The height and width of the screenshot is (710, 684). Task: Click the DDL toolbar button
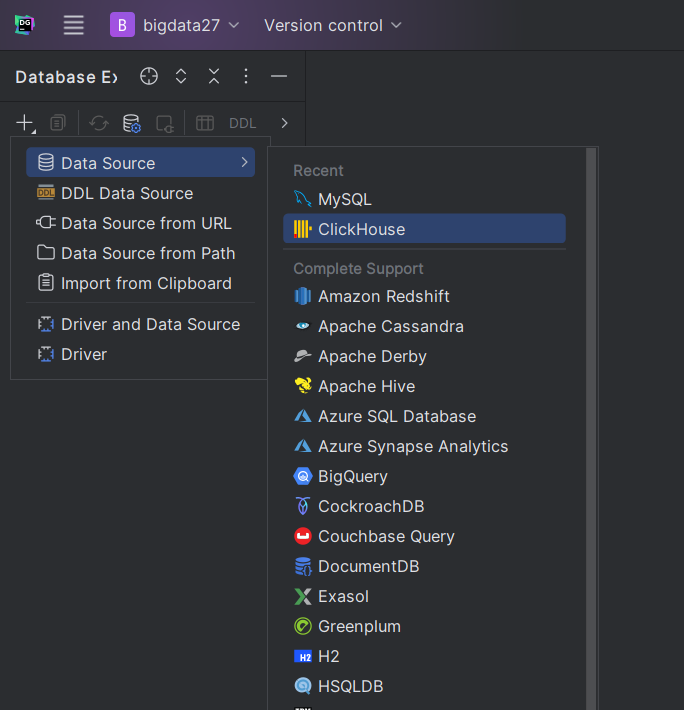click(x=243, y=123)
